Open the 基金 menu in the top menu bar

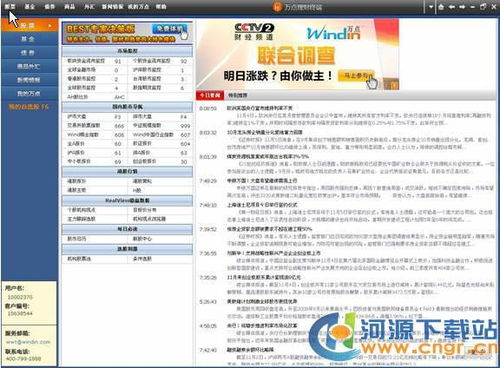tap(30, 7)
